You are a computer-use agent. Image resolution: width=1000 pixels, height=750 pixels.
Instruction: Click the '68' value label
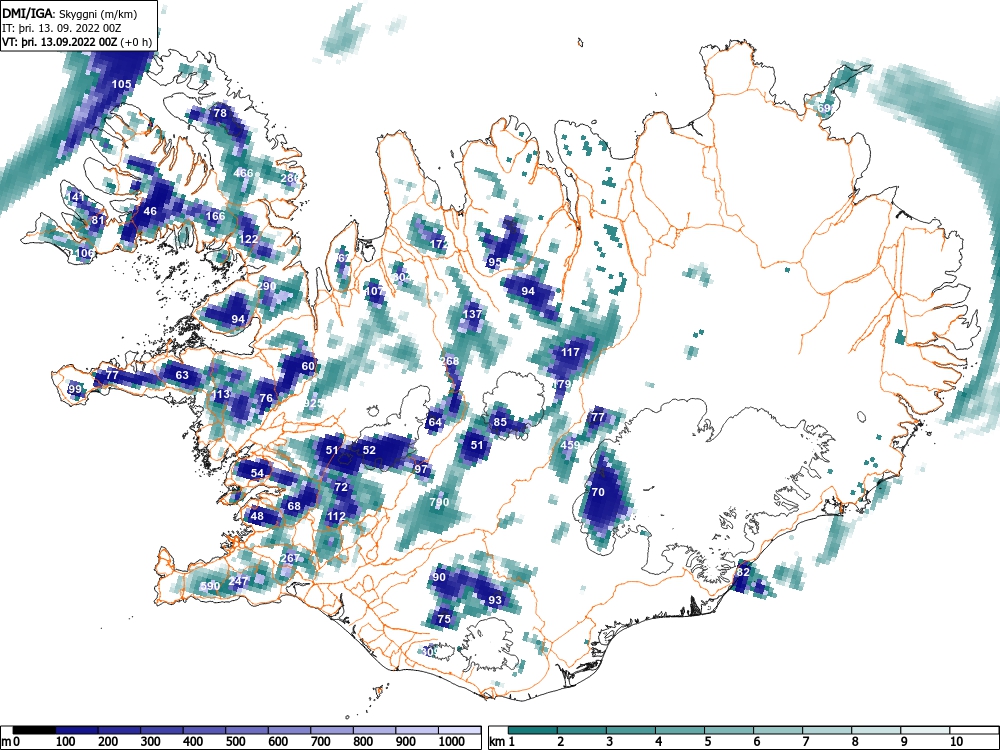[294, 506]
